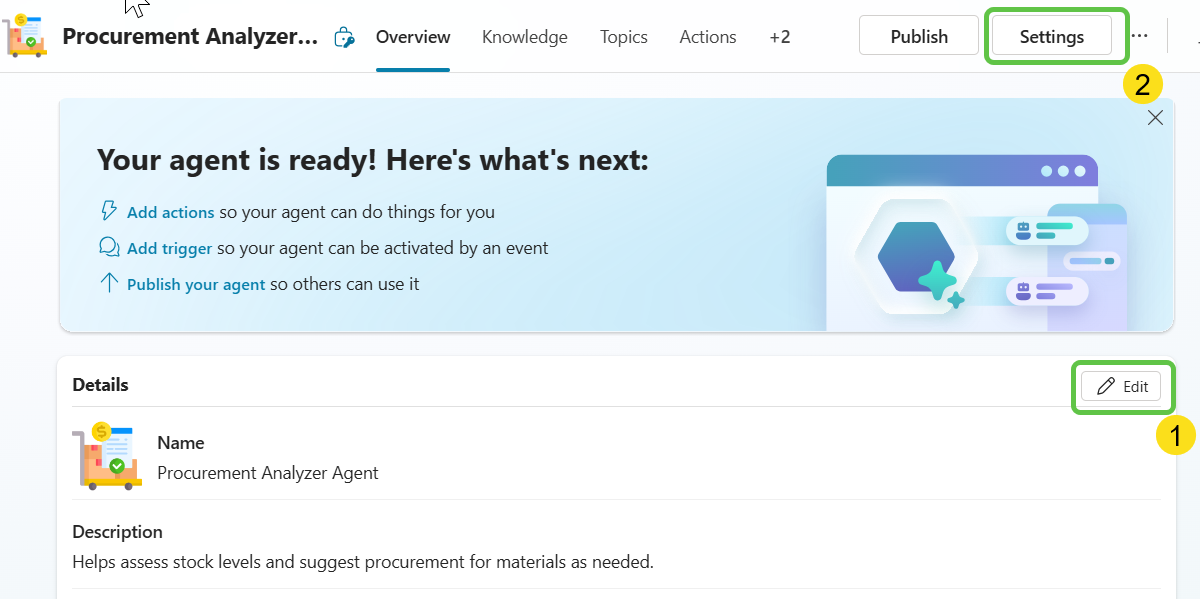The width and height of the screenshot is (1200, 599).
Task: Dismiss the 'Your agent is ready' banner
Action: pos(1155,118)
